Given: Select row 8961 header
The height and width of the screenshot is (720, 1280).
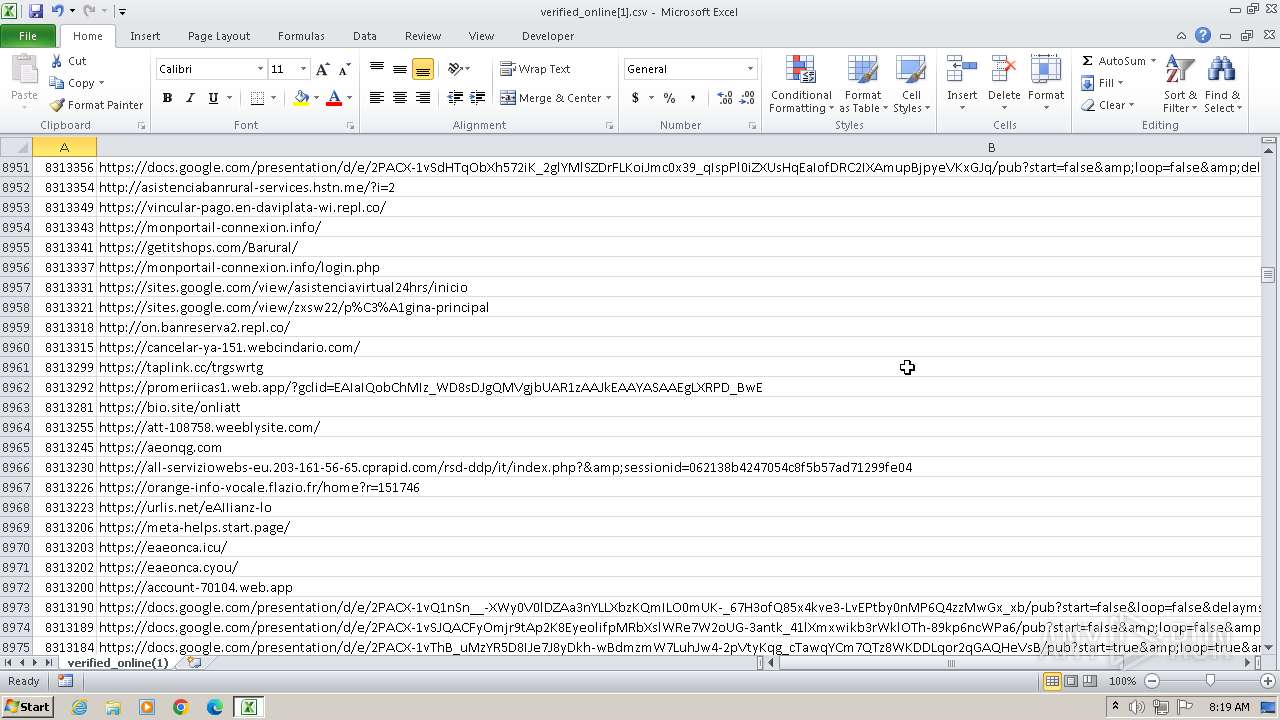Looking at the screenshot, I should 16,367.
